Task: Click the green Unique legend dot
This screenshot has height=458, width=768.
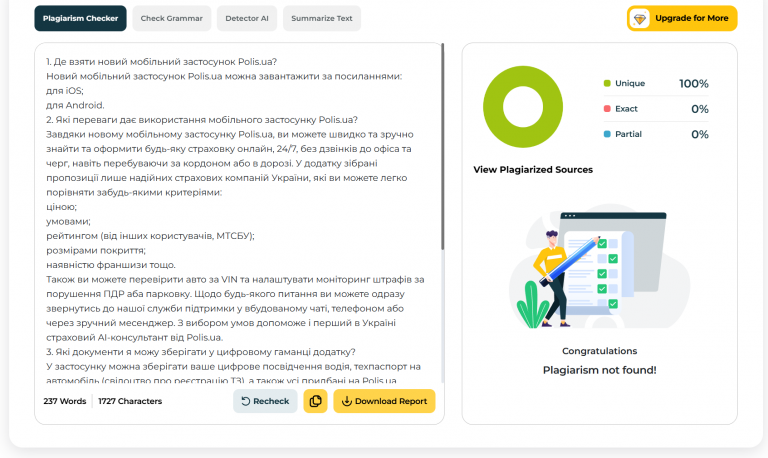Action: pyautogui.click(x=607, y=83)
